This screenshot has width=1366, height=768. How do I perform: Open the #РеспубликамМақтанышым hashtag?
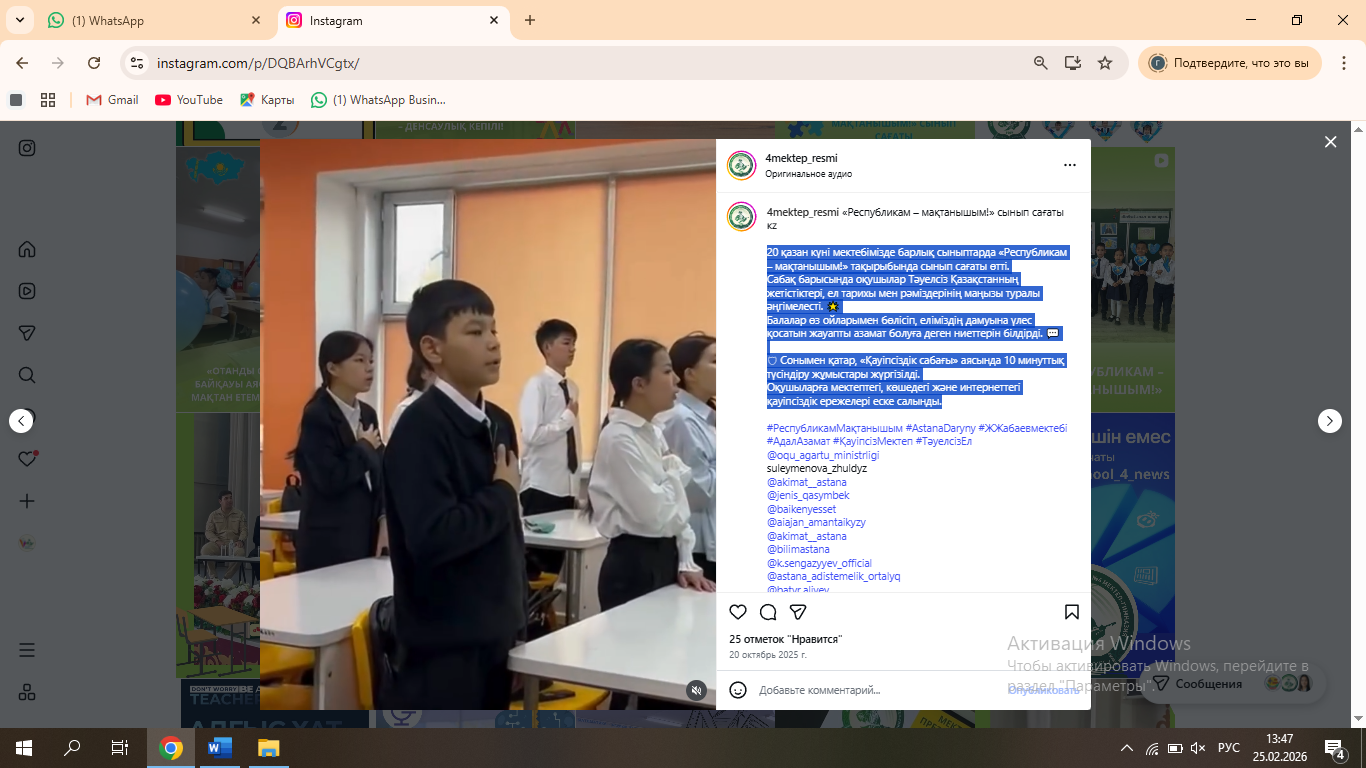(x=834, y=428)
